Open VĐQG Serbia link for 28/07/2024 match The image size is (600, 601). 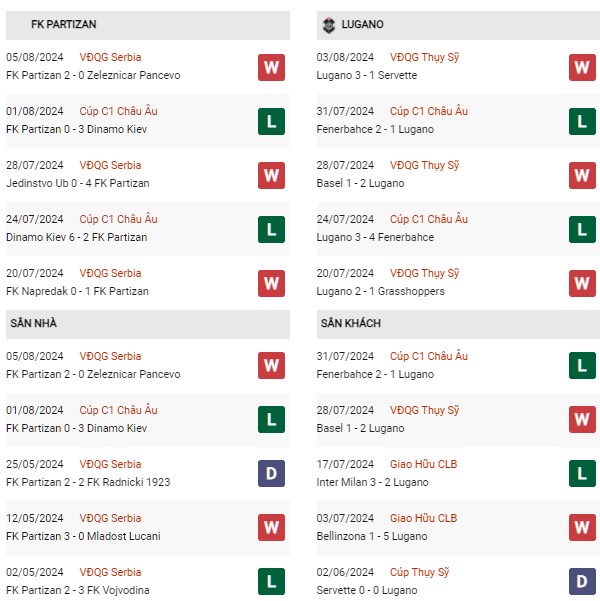pos(110,165)
